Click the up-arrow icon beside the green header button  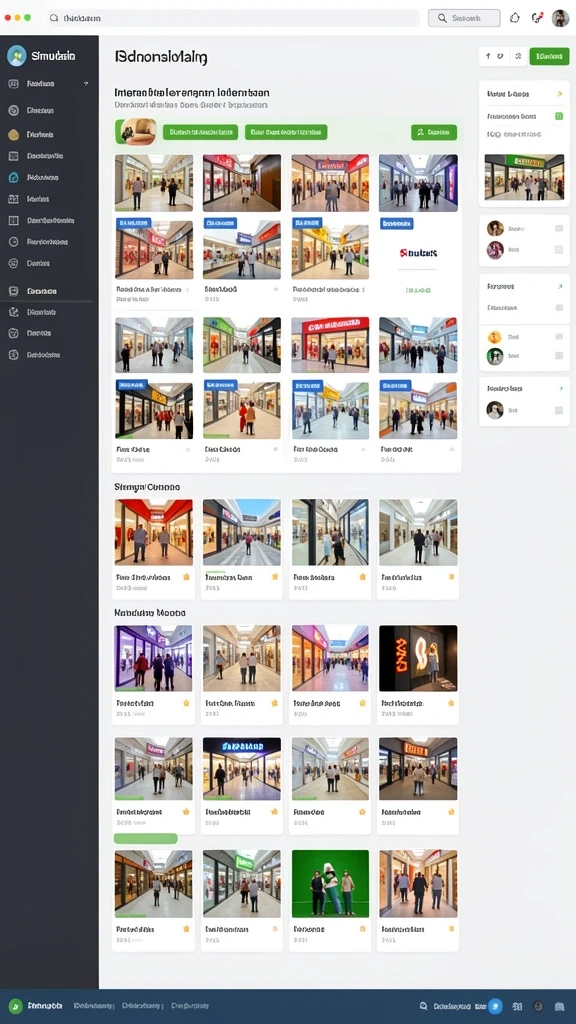[488, 56]
